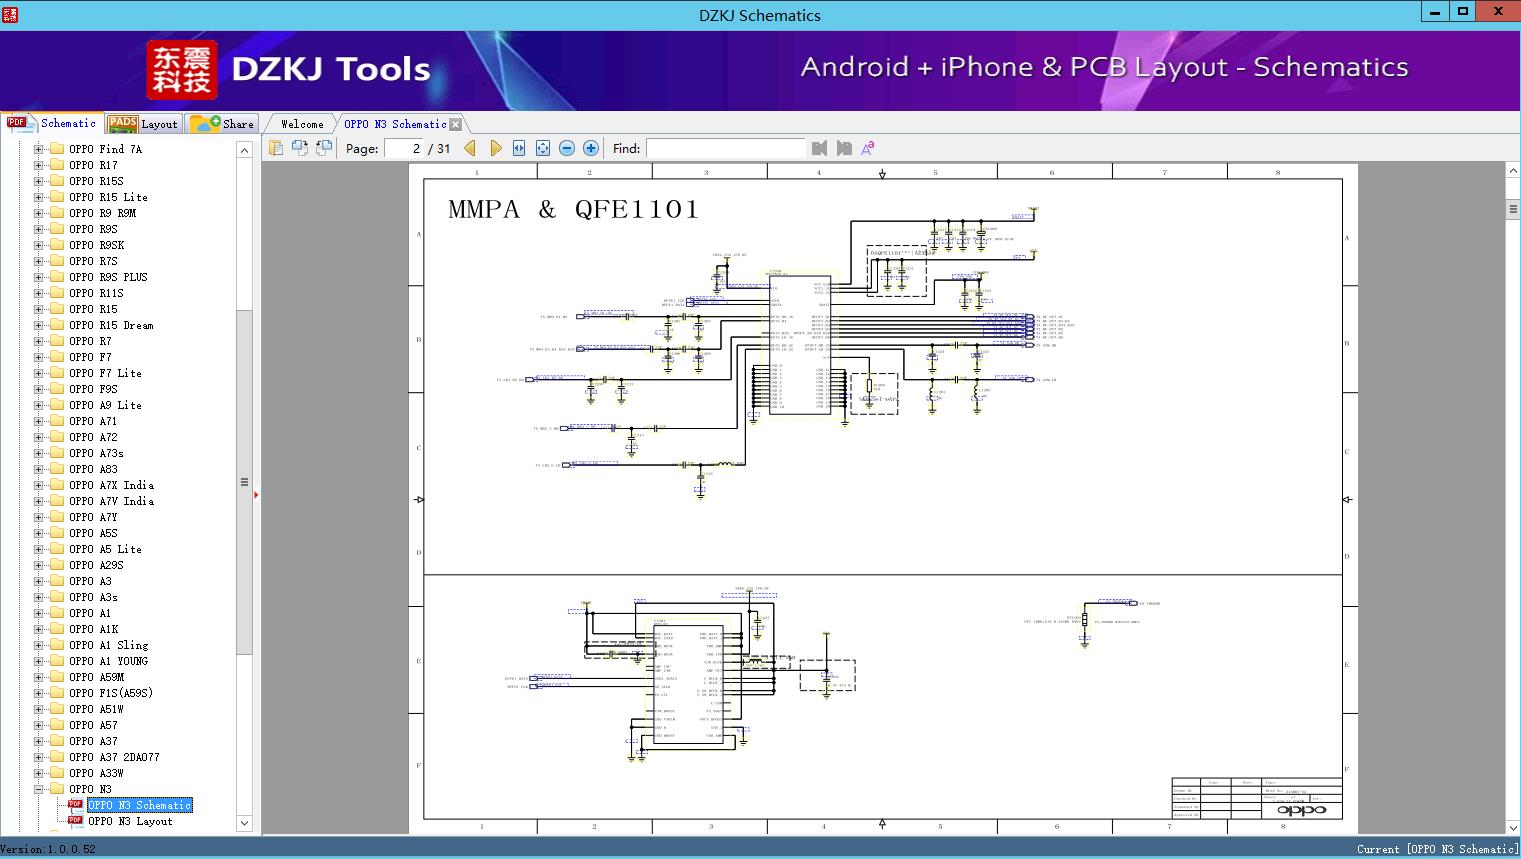
Task: Click the OPPO Find 7A folder icon
Action: (57, 149)
